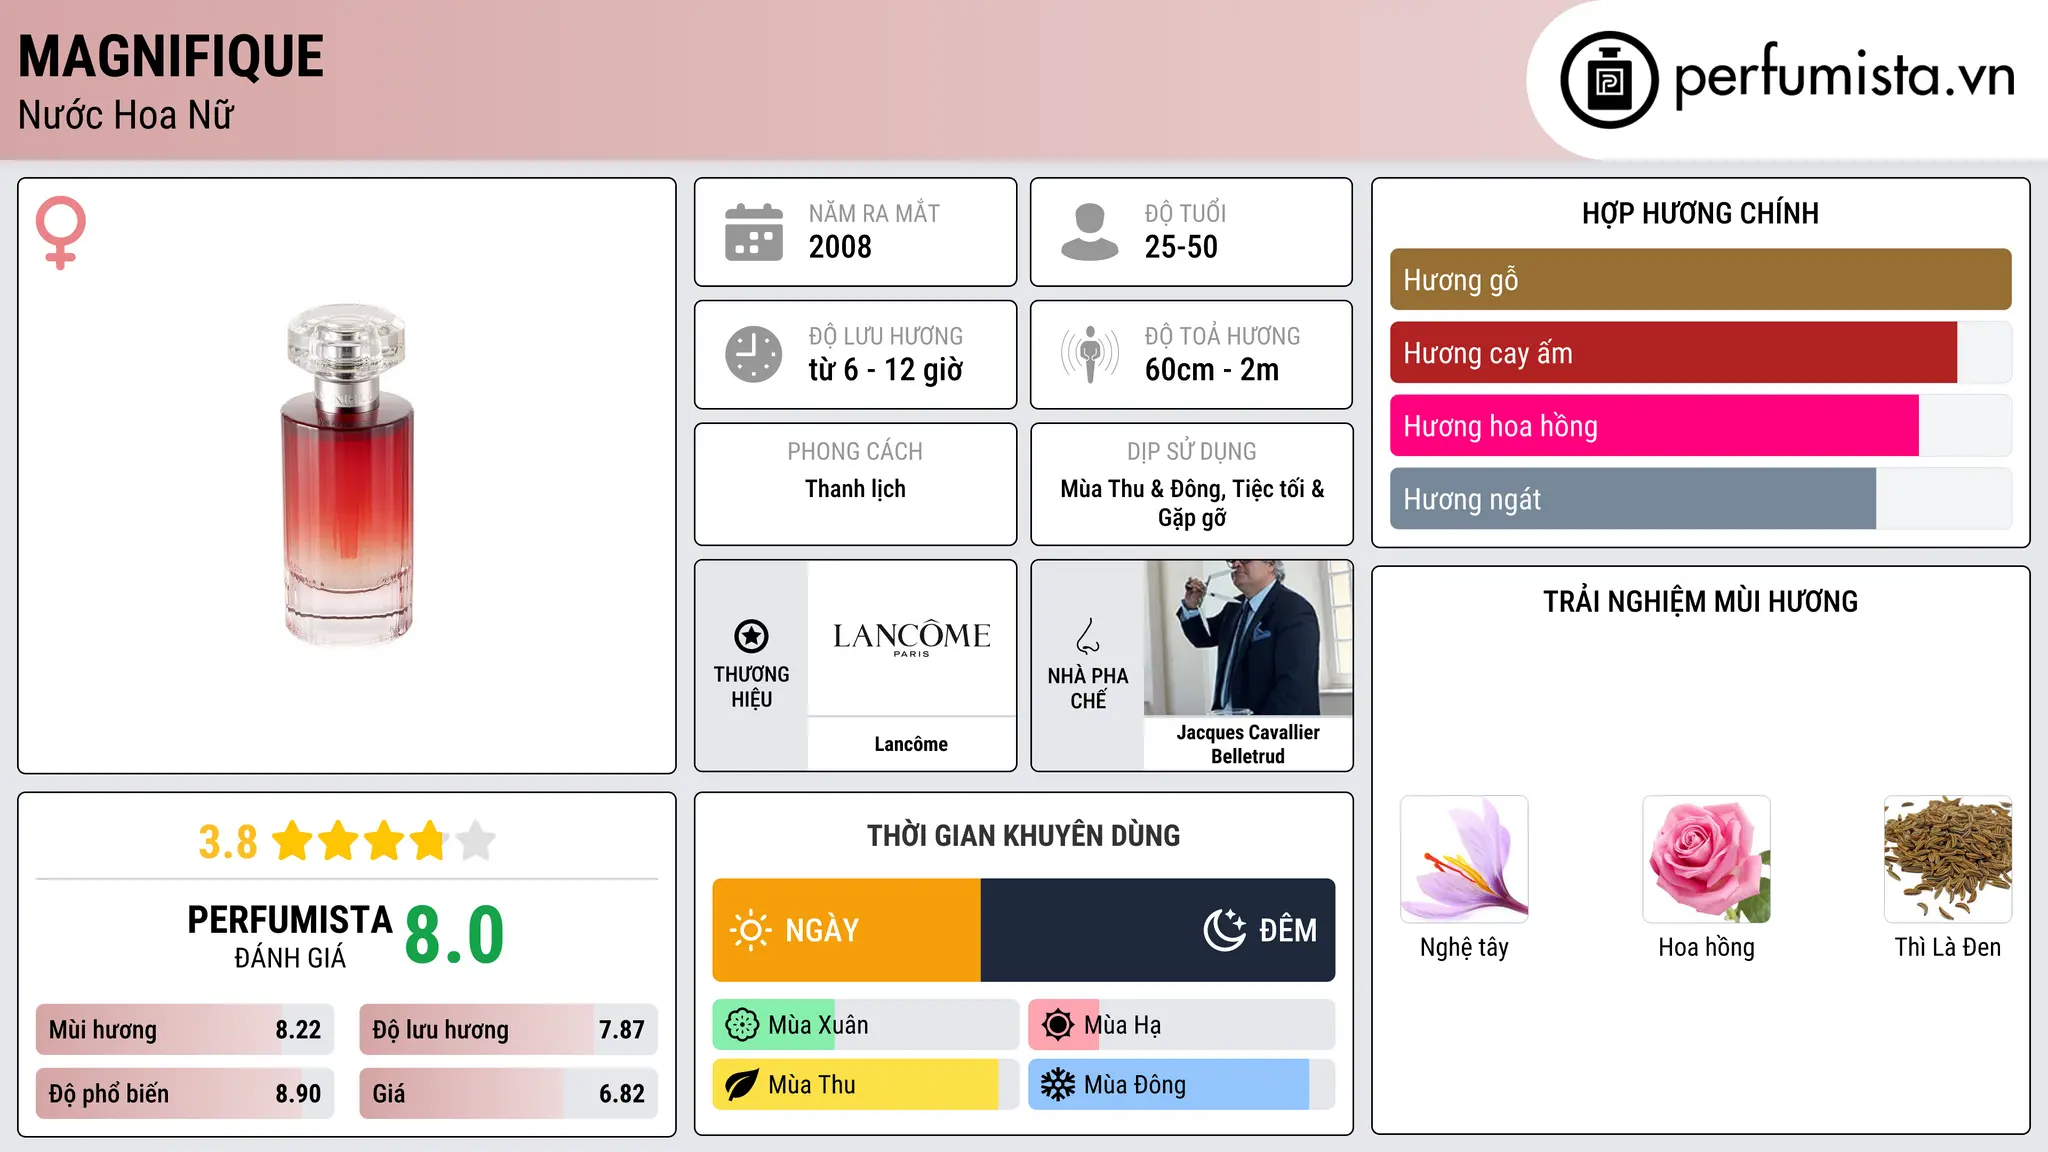This screenshot has width=2048, height=1152.
Task: Click the Độ lưu hương 7.87 score bar
Action: [508, 1030]
